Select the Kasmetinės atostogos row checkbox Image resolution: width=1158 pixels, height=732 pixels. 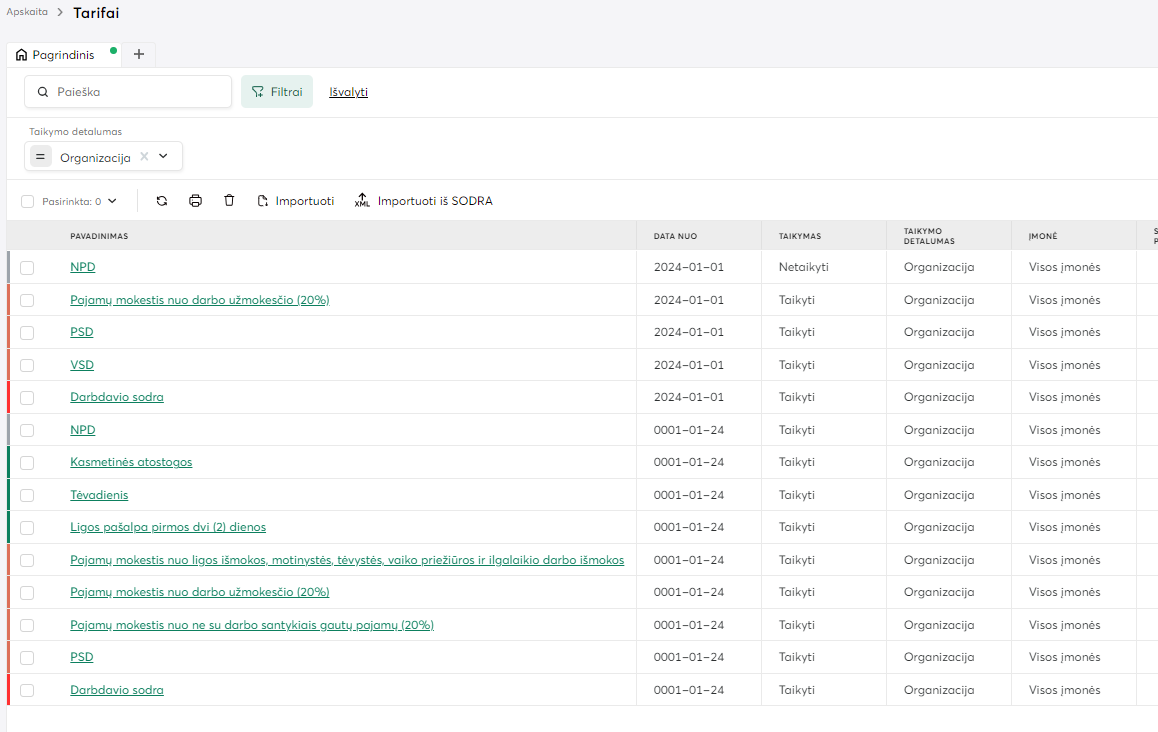coord(27,463)
